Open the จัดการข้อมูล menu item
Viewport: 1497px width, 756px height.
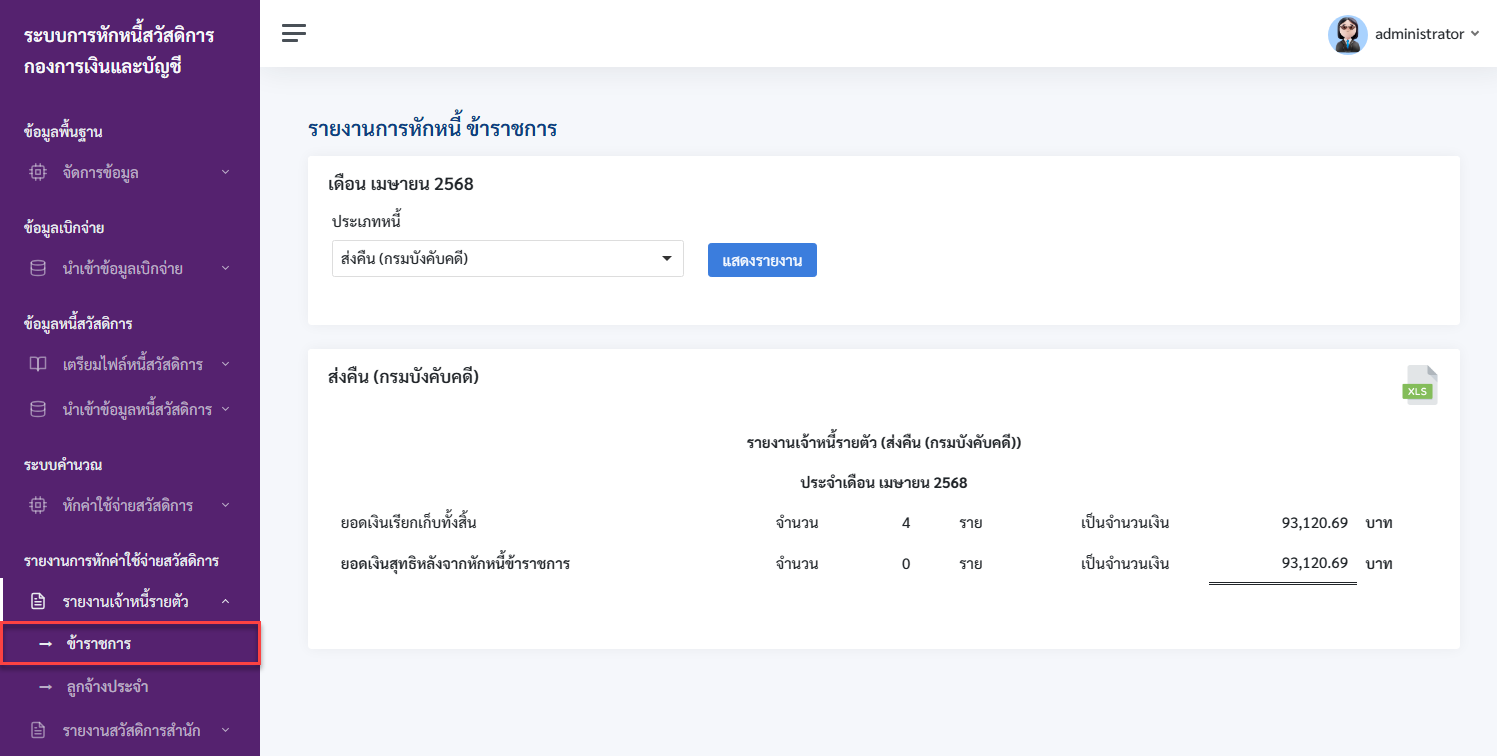[130, 172]
